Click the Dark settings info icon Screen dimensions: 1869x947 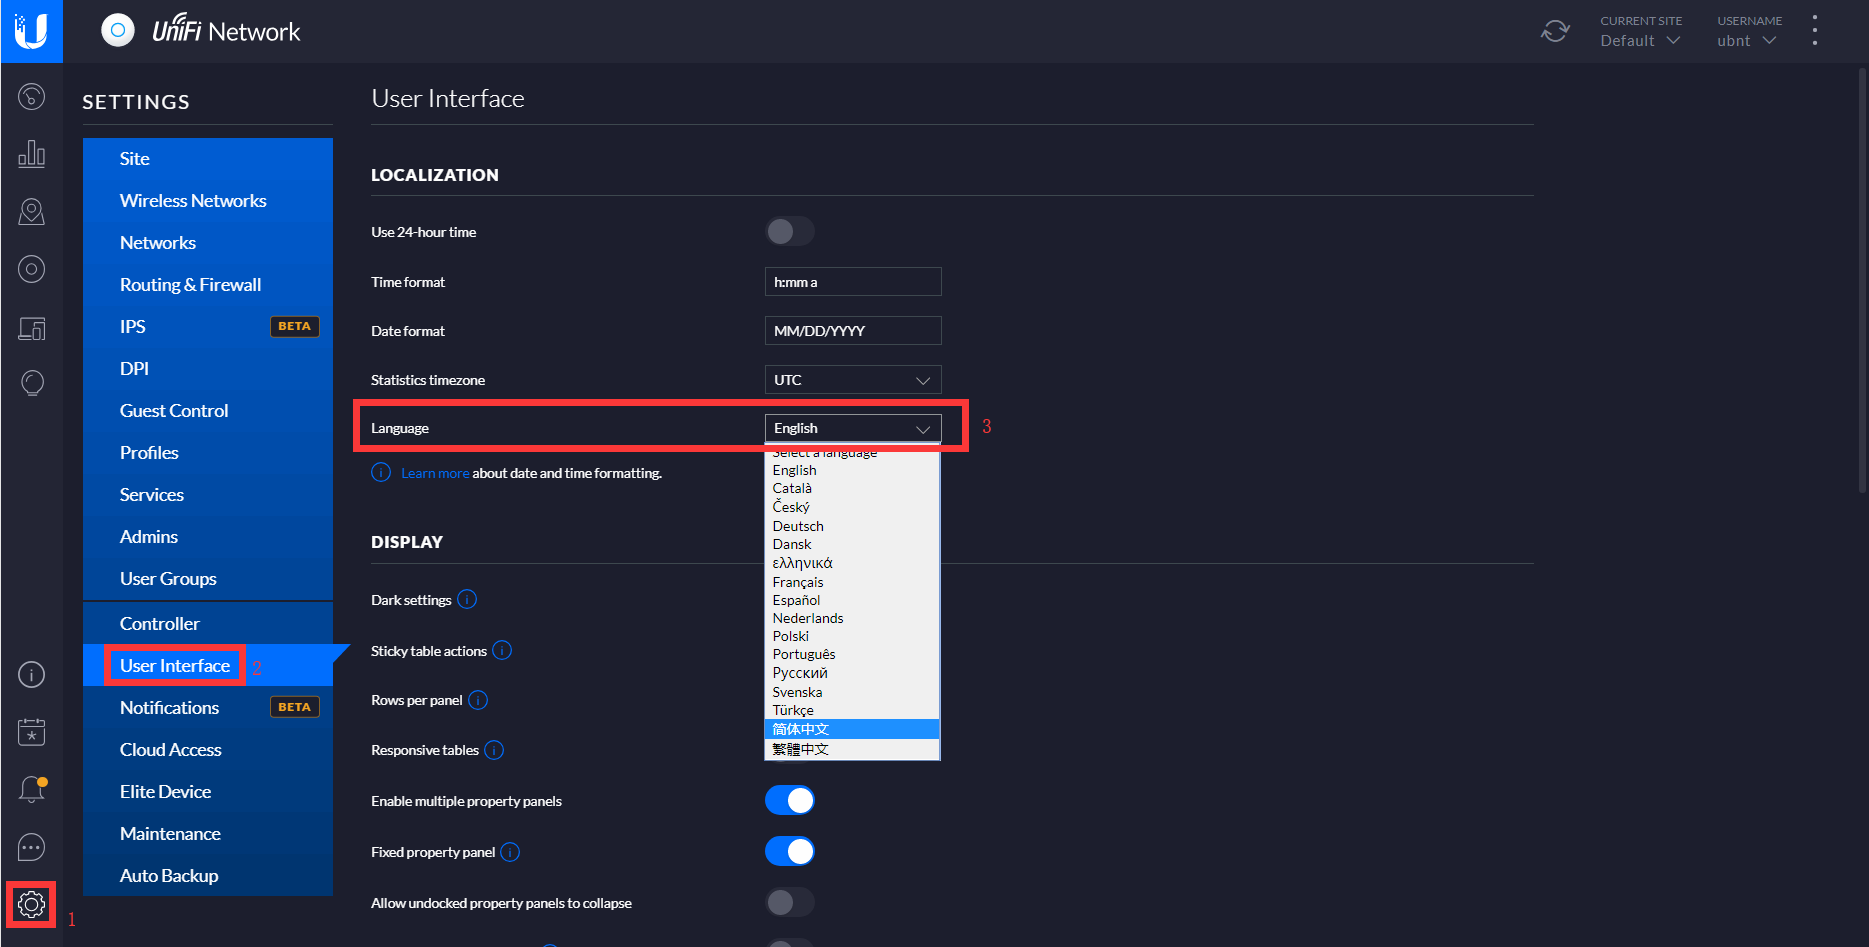coord(467,600)
